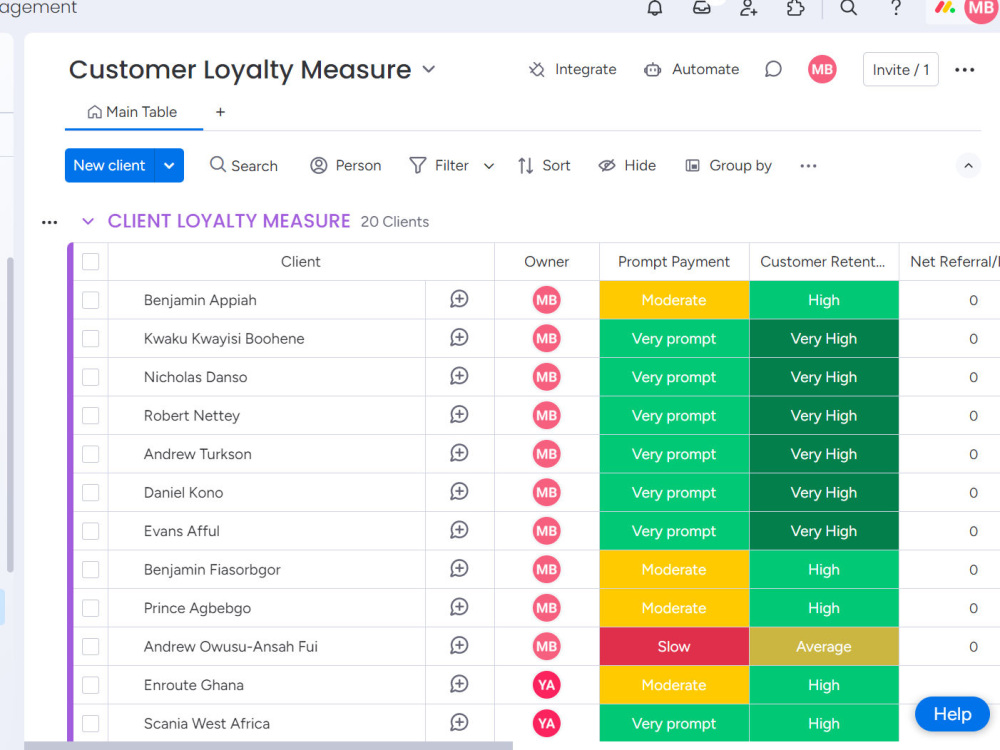Screen dimensions: 1000x750
Task: Add update for Robert Nettey
Action: coord(459,415)
